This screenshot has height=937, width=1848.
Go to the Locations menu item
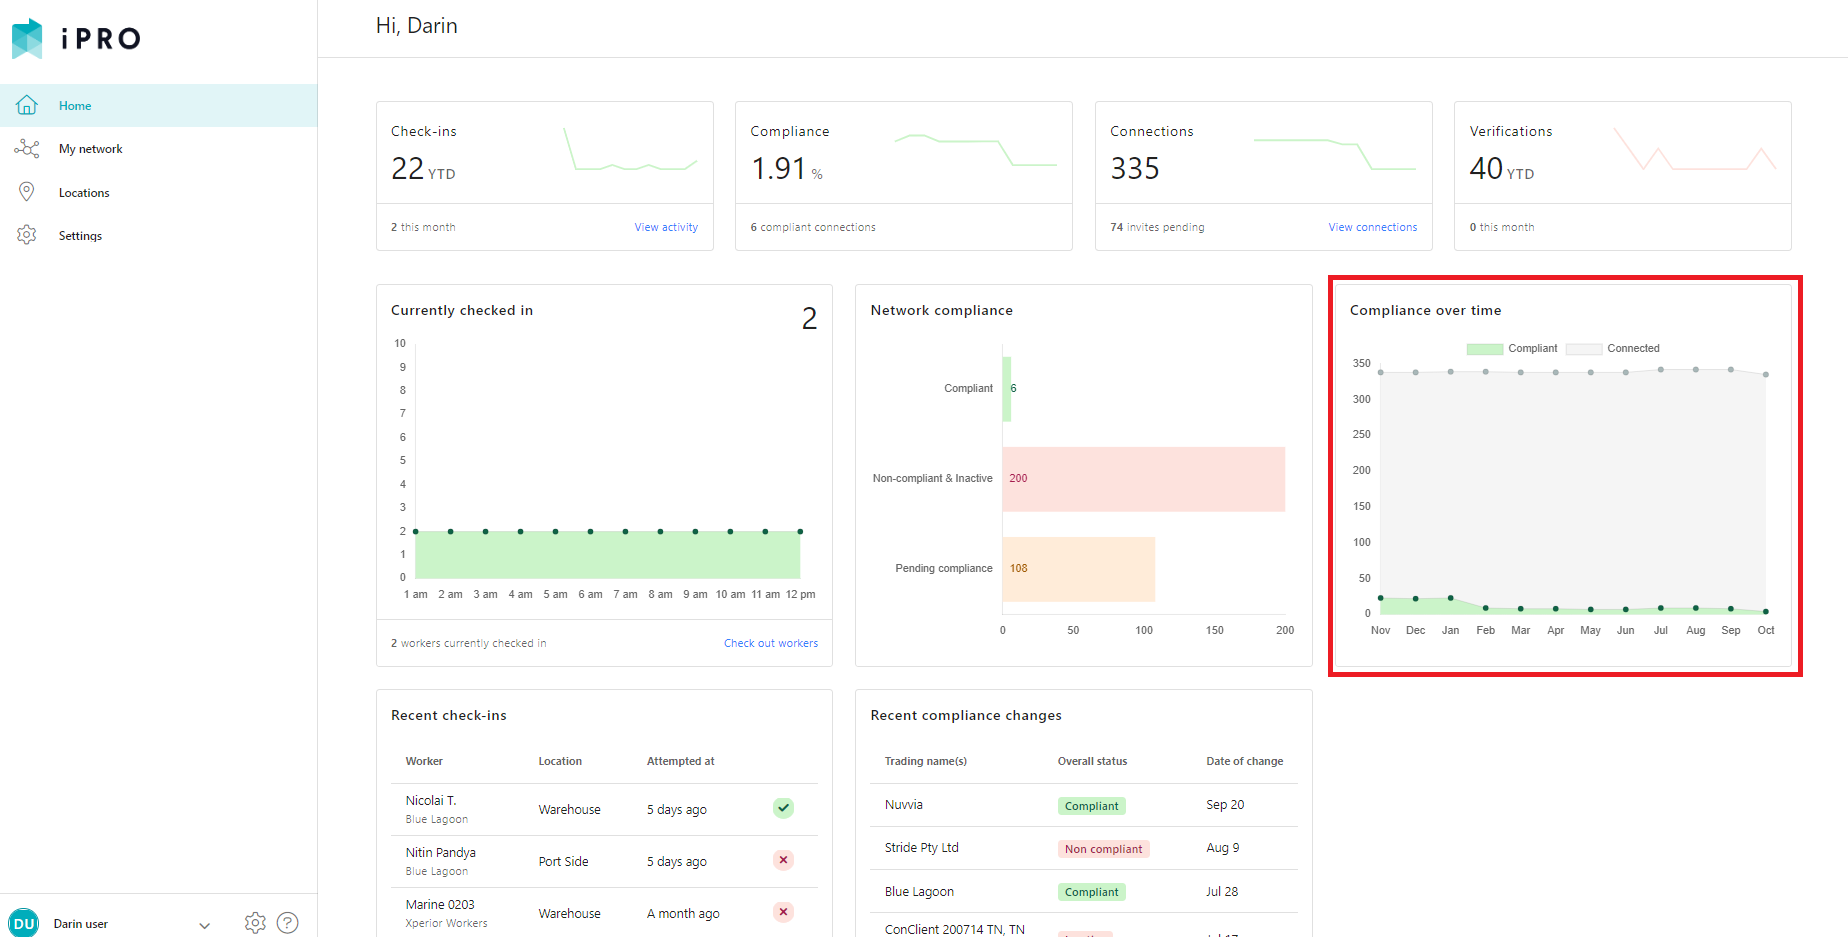click(159, 192)
